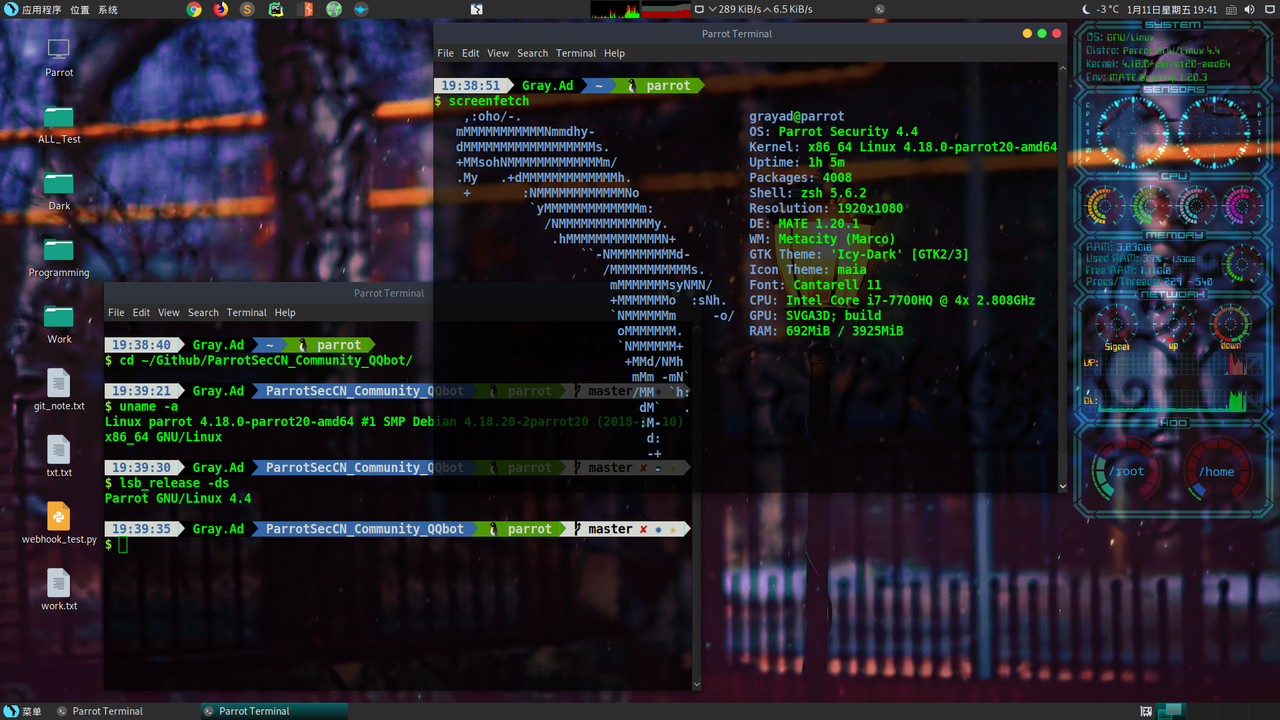This screenshot has height=720, width=1280.
Task: Launch PyCharm from the top panel
Action: pyautogui.click(x=275, y=9)
